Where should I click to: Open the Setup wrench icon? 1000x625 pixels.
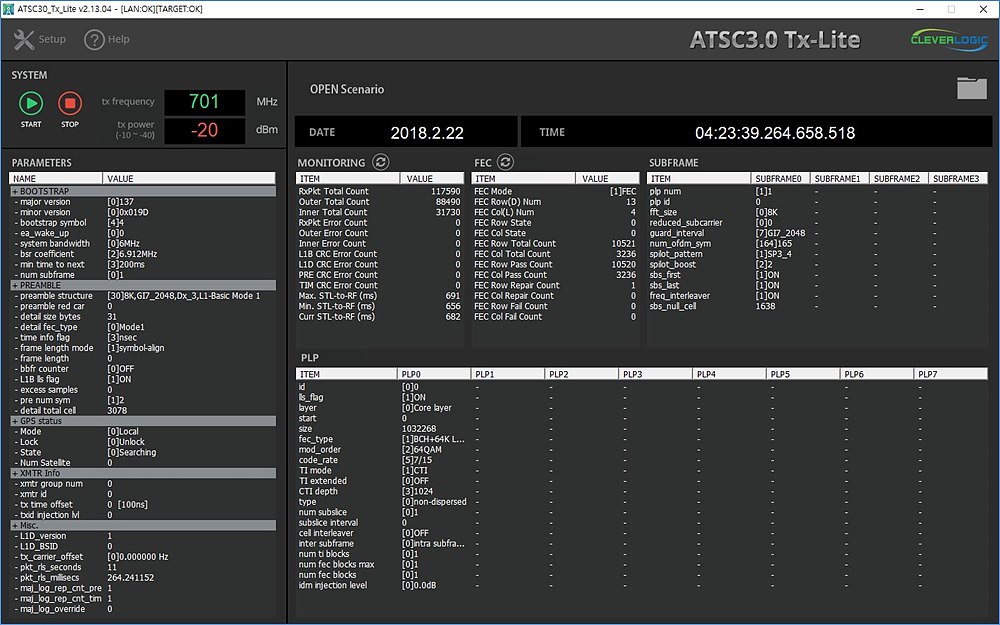(x=24, y=40)
